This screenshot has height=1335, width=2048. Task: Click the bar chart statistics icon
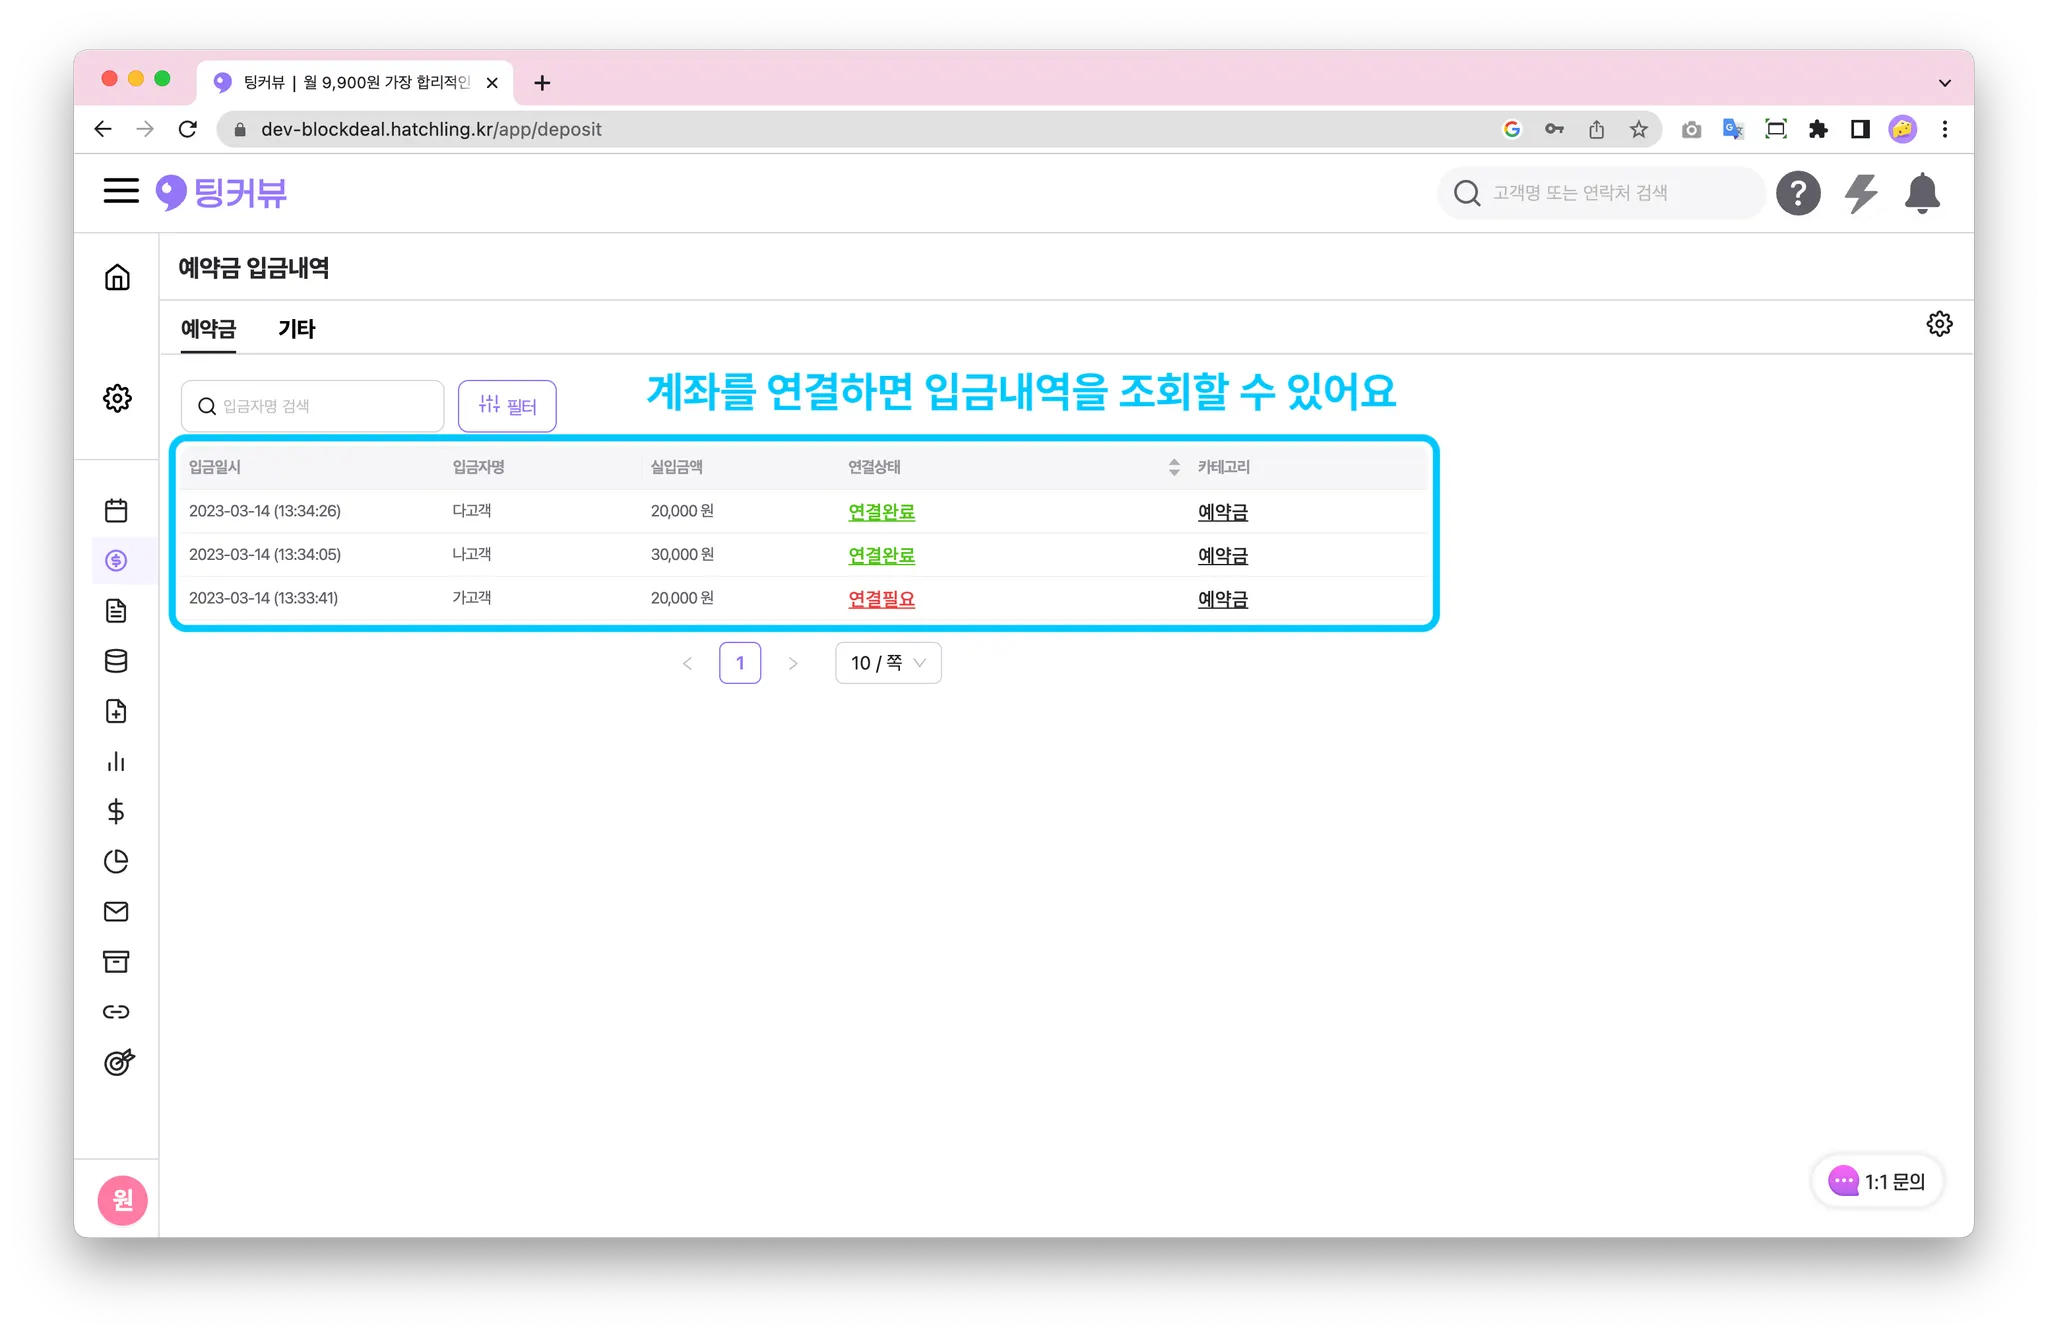pyautogui.click(x=116, y=762)
